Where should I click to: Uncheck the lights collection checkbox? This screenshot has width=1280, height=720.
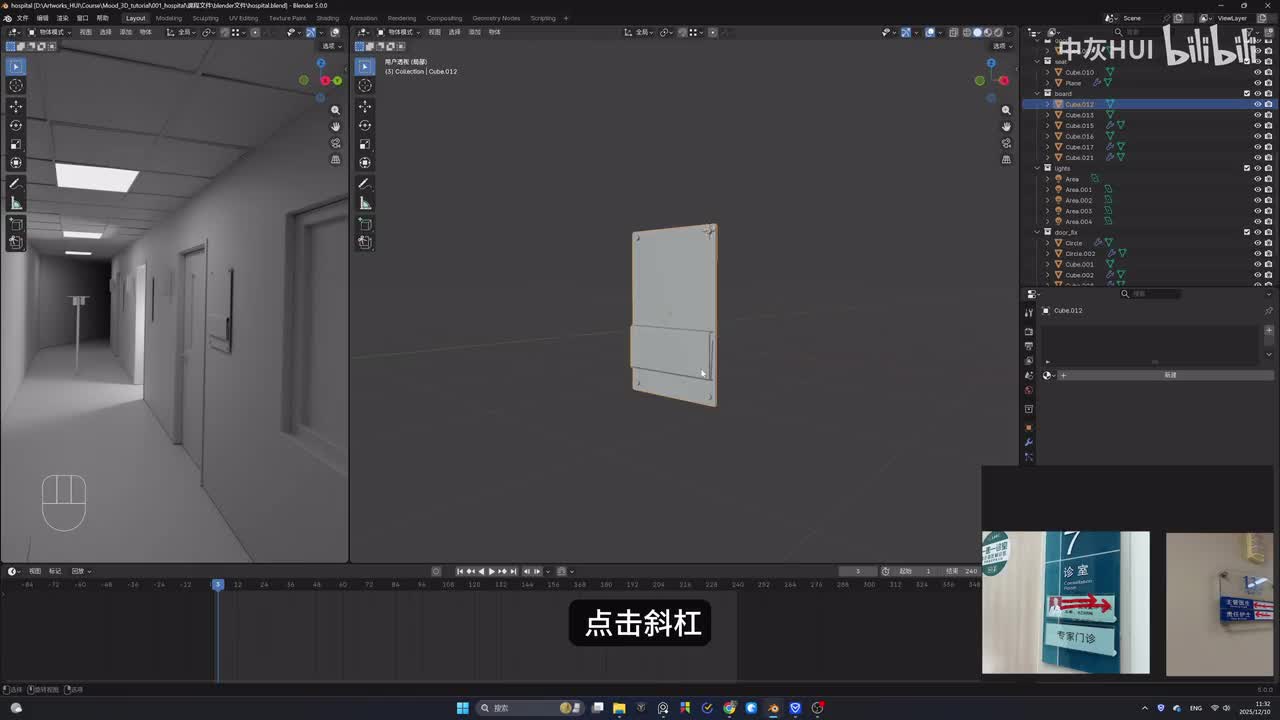[1247, 168]
